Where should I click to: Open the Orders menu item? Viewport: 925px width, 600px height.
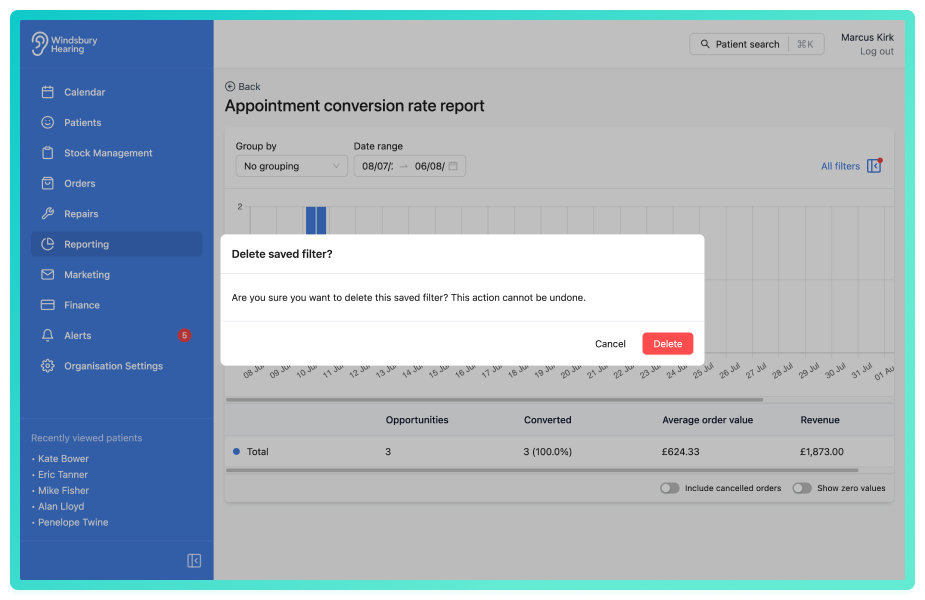(117, 183)
